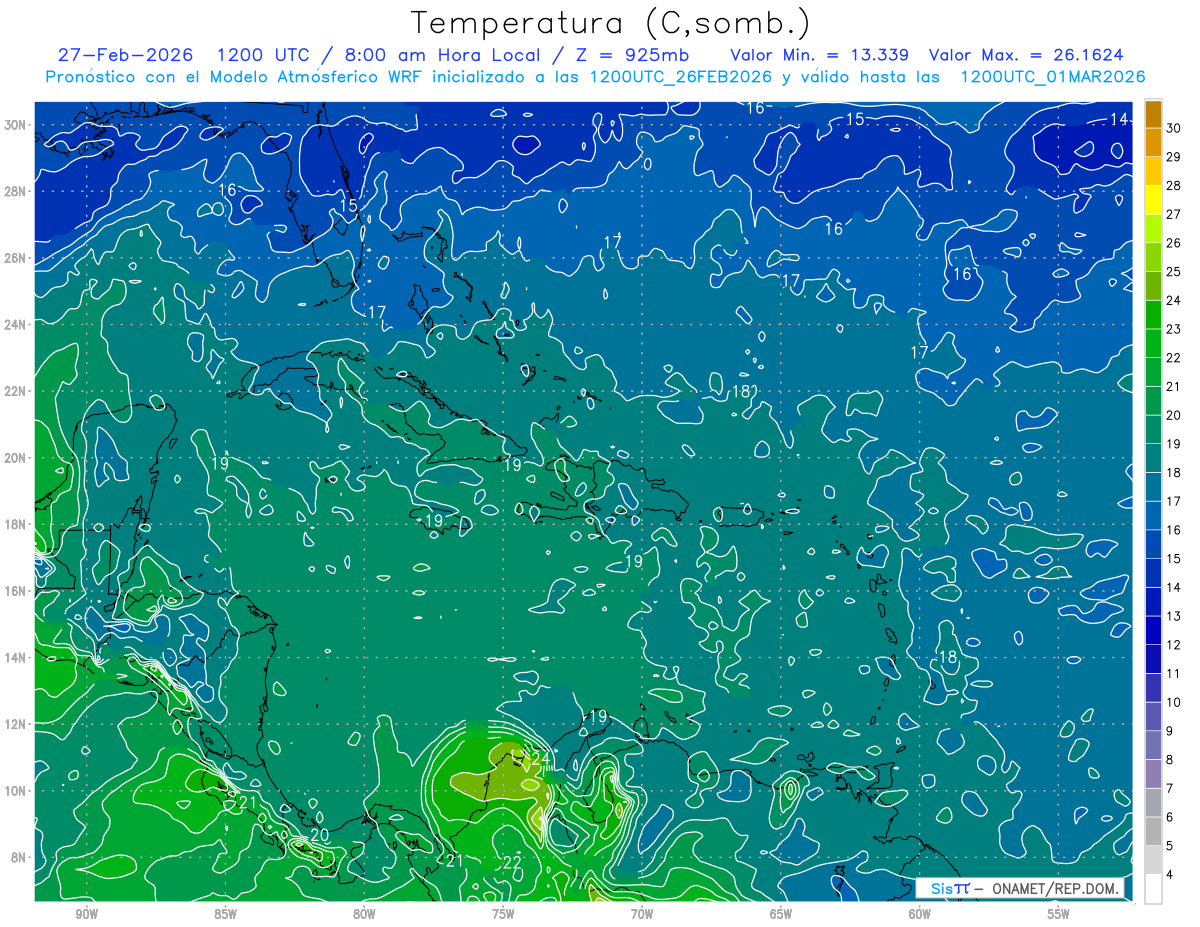Select 'Valor Min. = 13.339' text
The width and height of the screenshot is (1200, 927).
pyautogui.click(x=819, y=55)
